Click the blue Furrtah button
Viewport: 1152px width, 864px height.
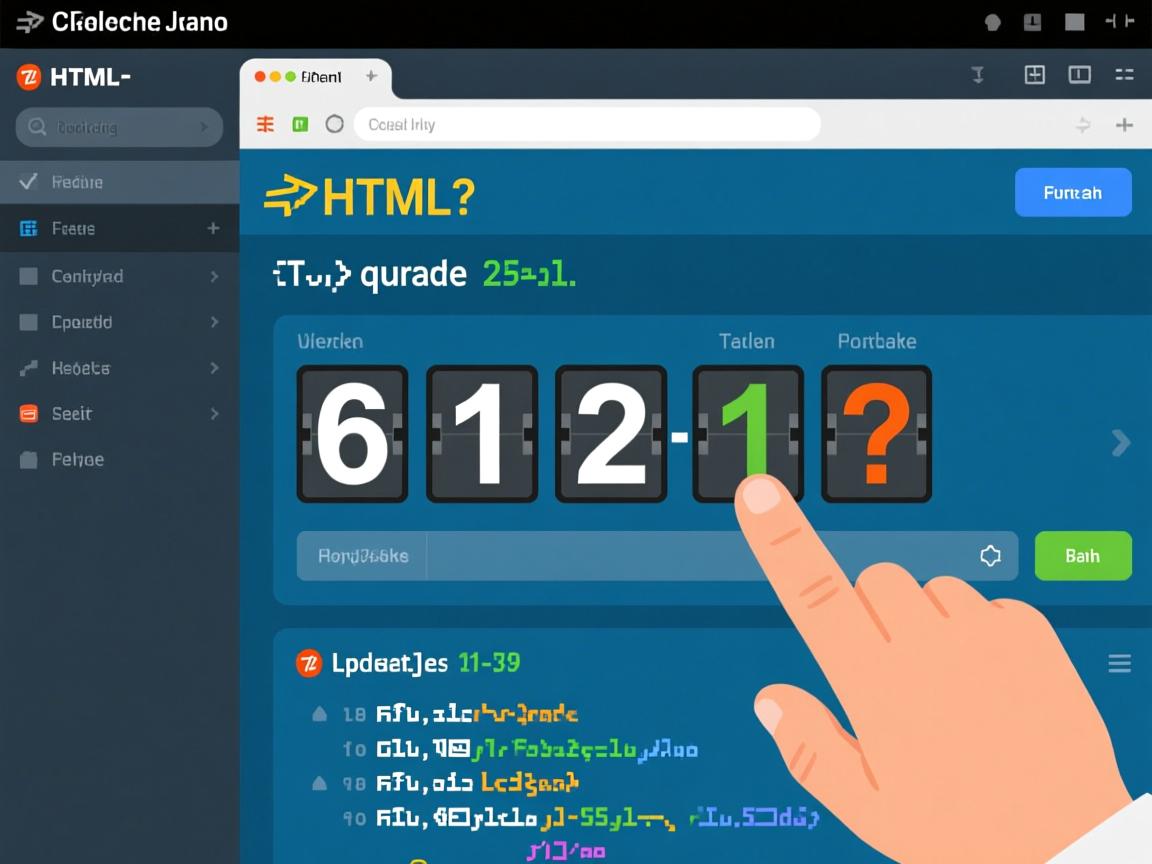pos(1072,192)
